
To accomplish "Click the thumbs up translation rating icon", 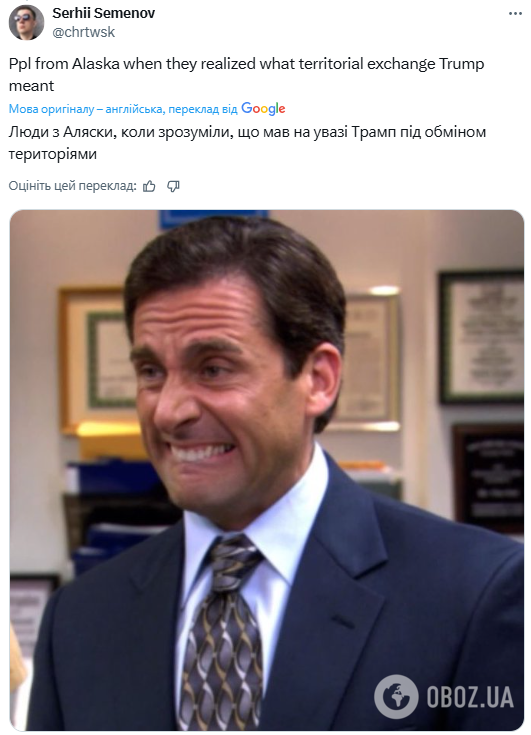I will coord(150,187).
